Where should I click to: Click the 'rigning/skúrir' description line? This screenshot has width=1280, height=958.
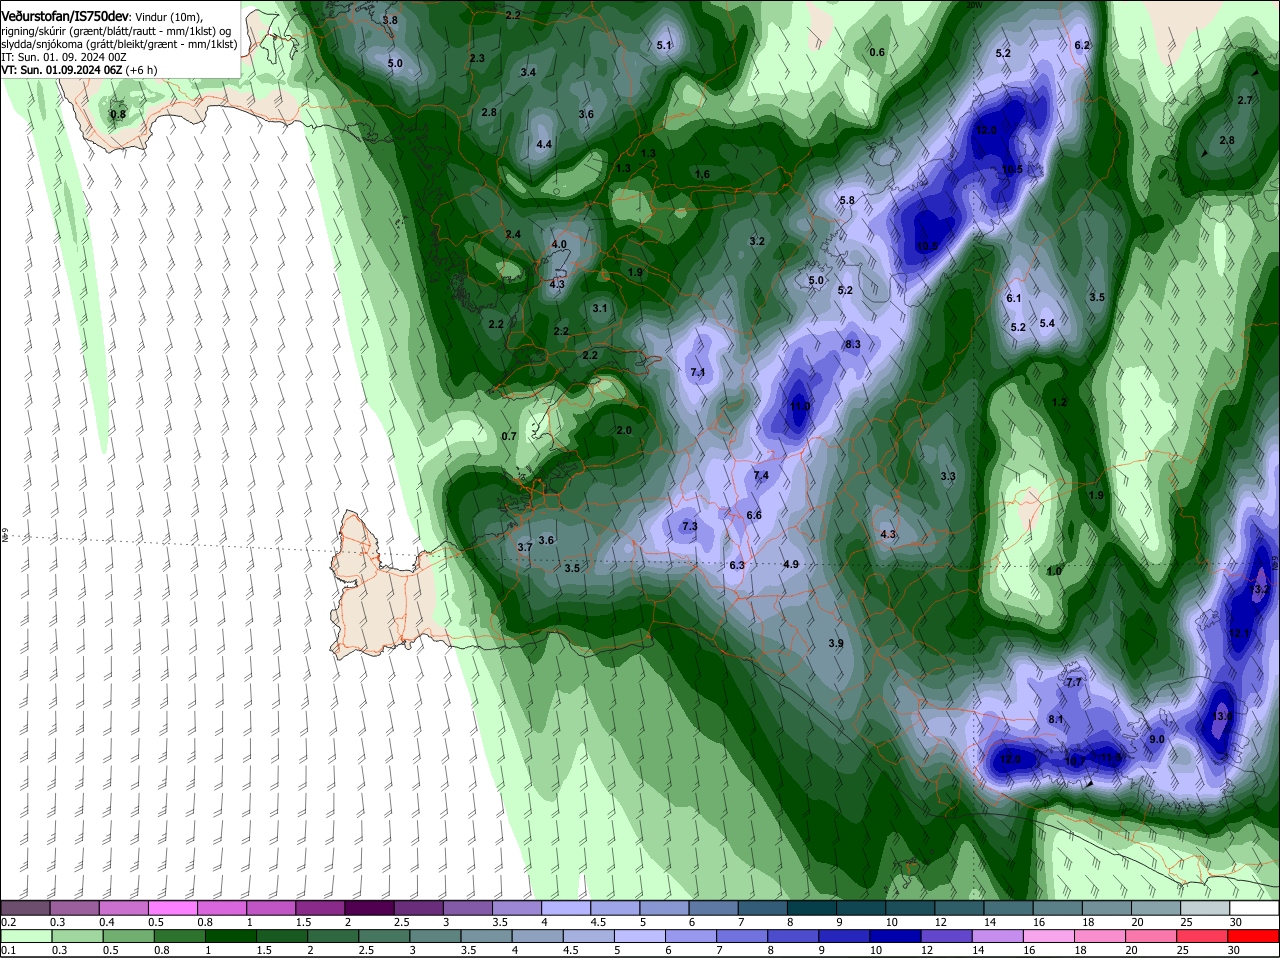point(116,30)
